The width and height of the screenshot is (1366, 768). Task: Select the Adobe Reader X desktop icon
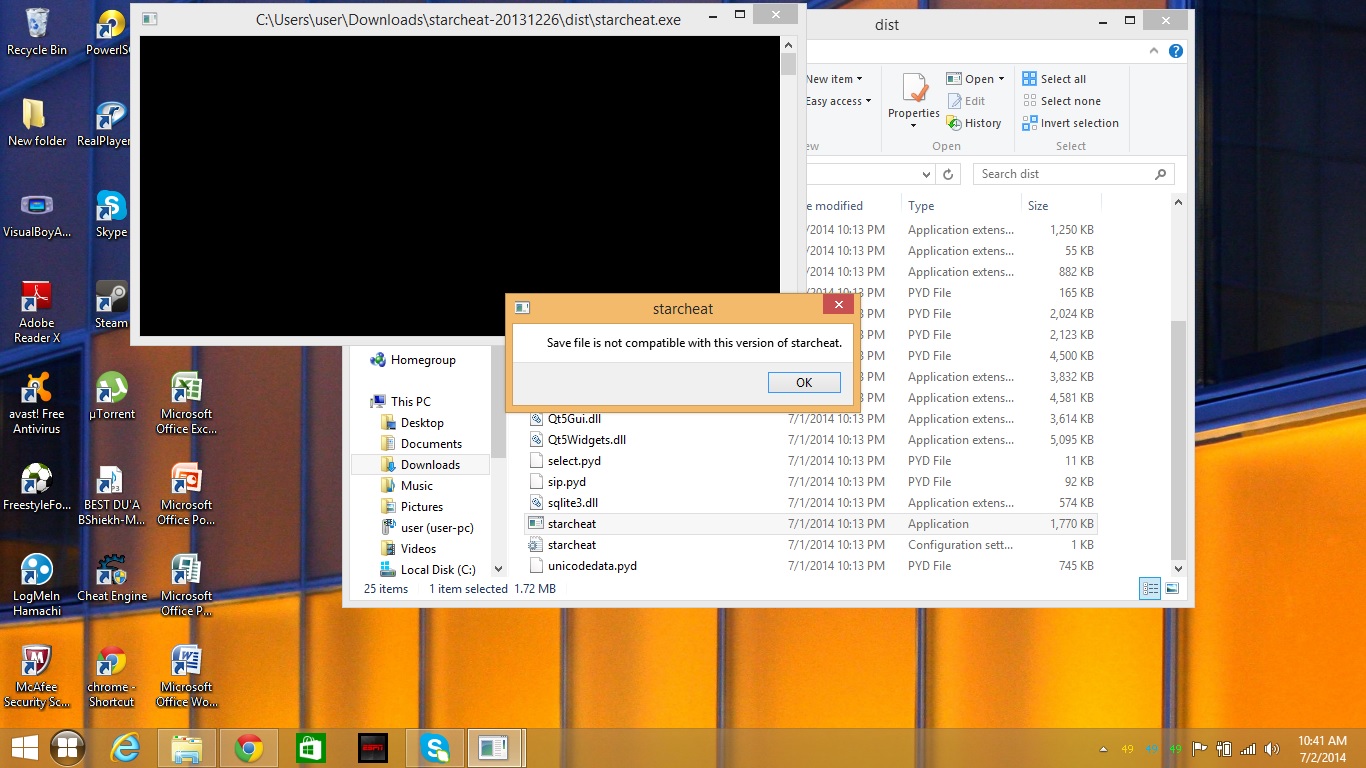(37, 312)
